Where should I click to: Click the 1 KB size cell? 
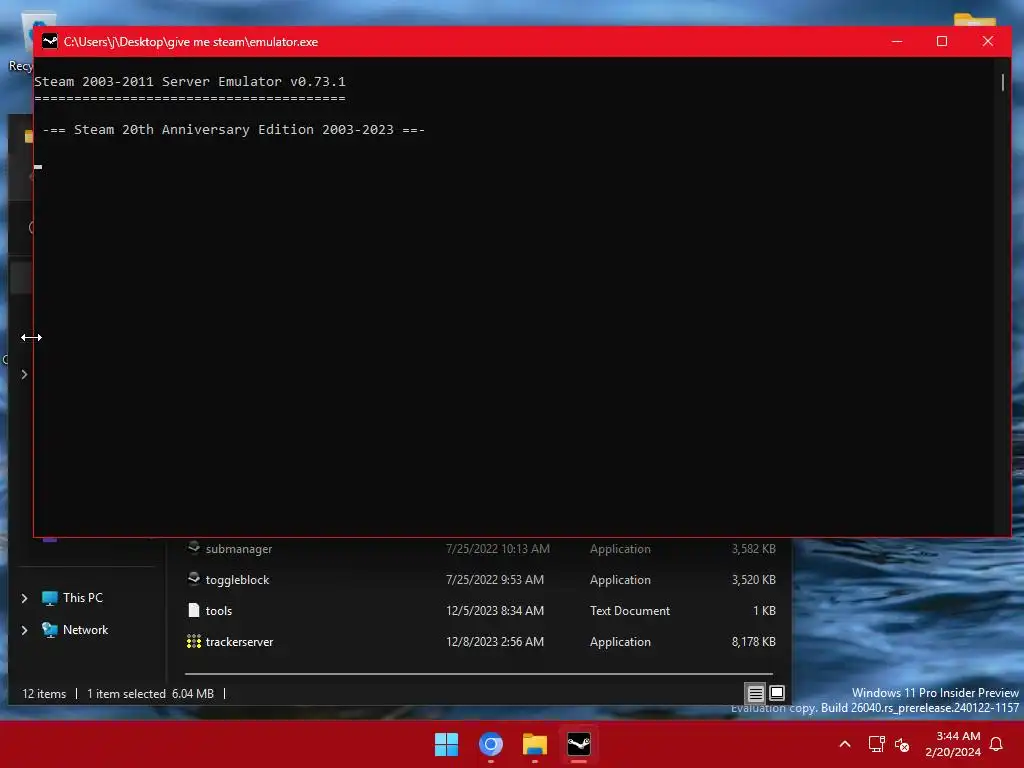click(763, 611)
